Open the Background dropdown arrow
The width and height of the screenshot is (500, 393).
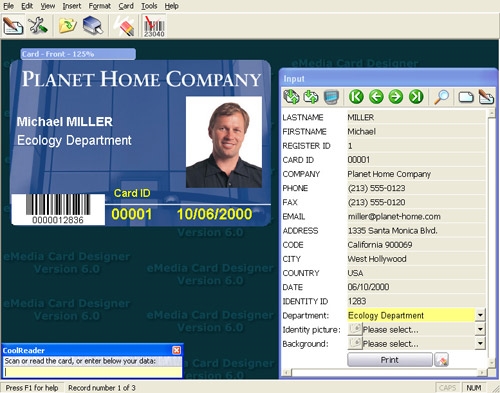click(x=480, y=343)
